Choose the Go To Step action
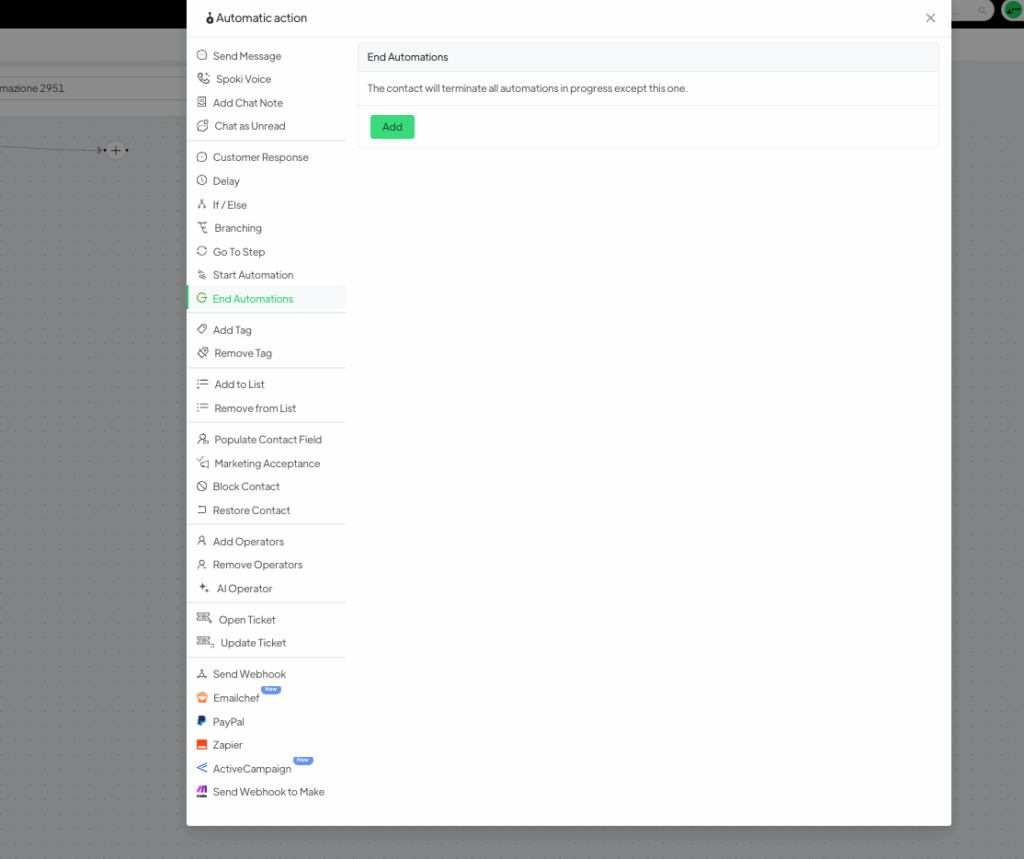1024x859 pixels. point(238,252)
